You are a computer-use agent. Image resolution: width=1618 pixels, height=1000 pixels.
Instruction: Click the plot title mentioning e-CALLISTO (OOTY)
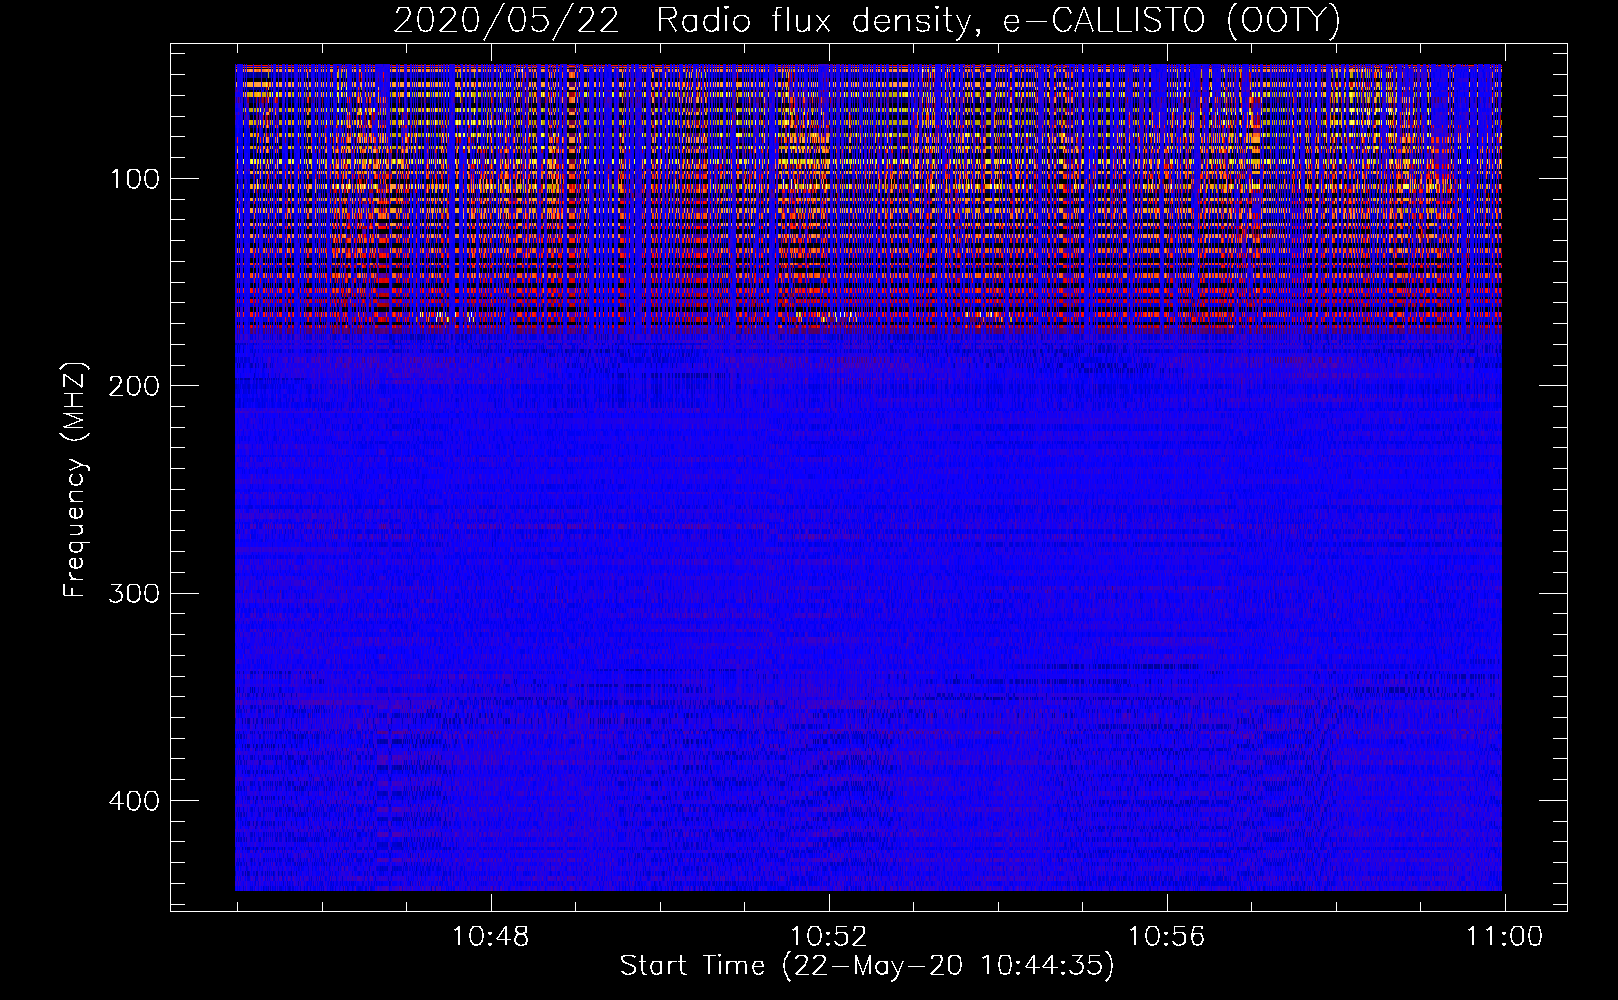(x=866, y=21)
